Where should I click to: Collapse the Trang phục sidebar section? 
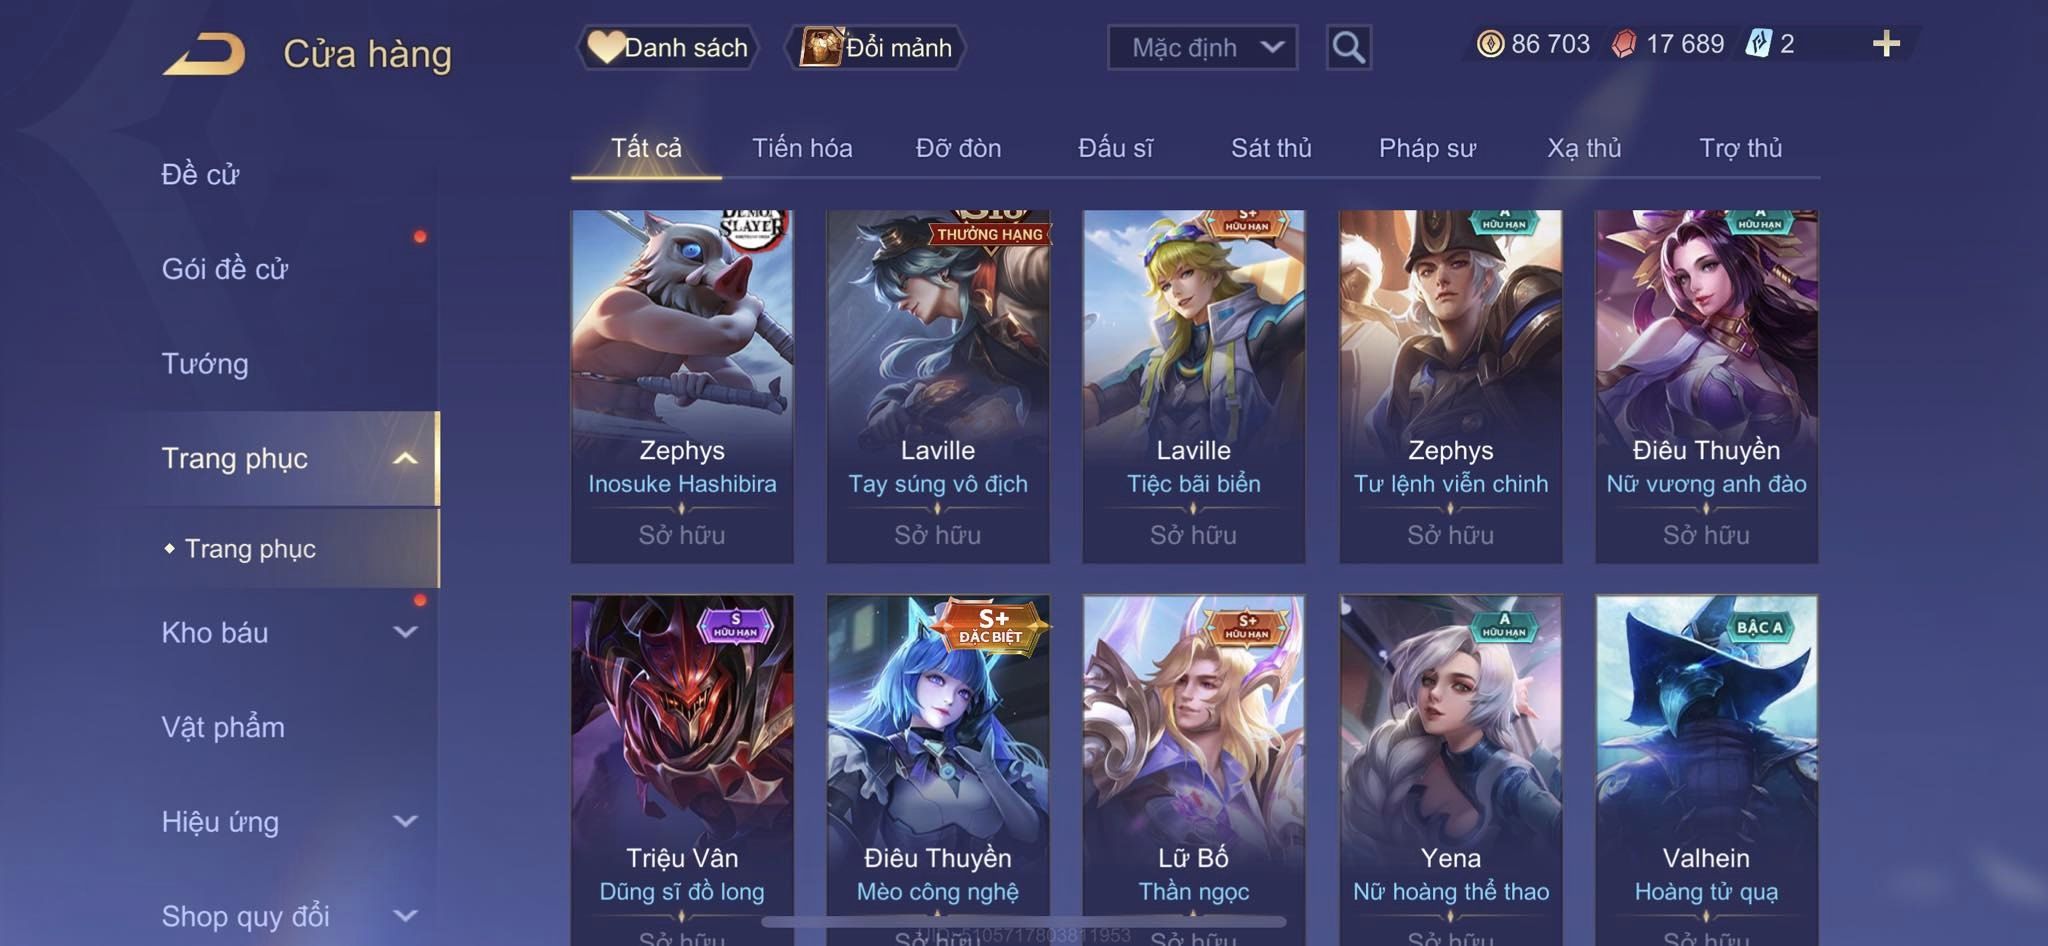pyautogui.click(x=405, y=458)
